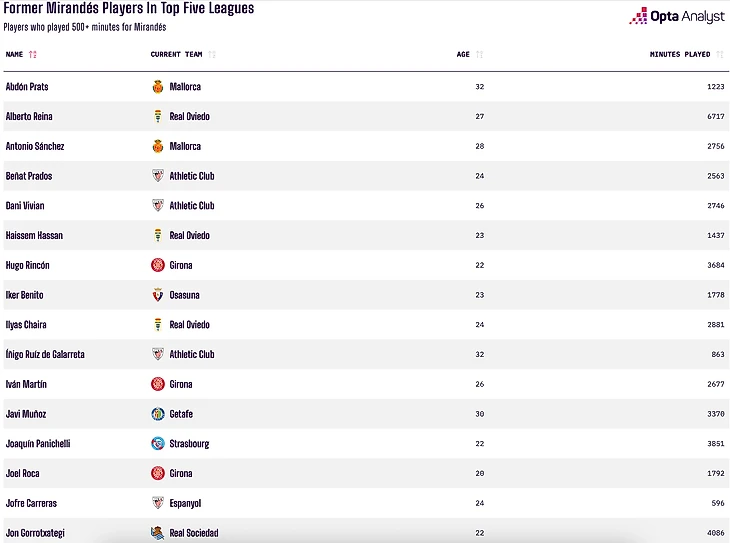Toggle sort arrows next to Minutes Played
This screenshot has height=543, width=730.
pos(720,54)
